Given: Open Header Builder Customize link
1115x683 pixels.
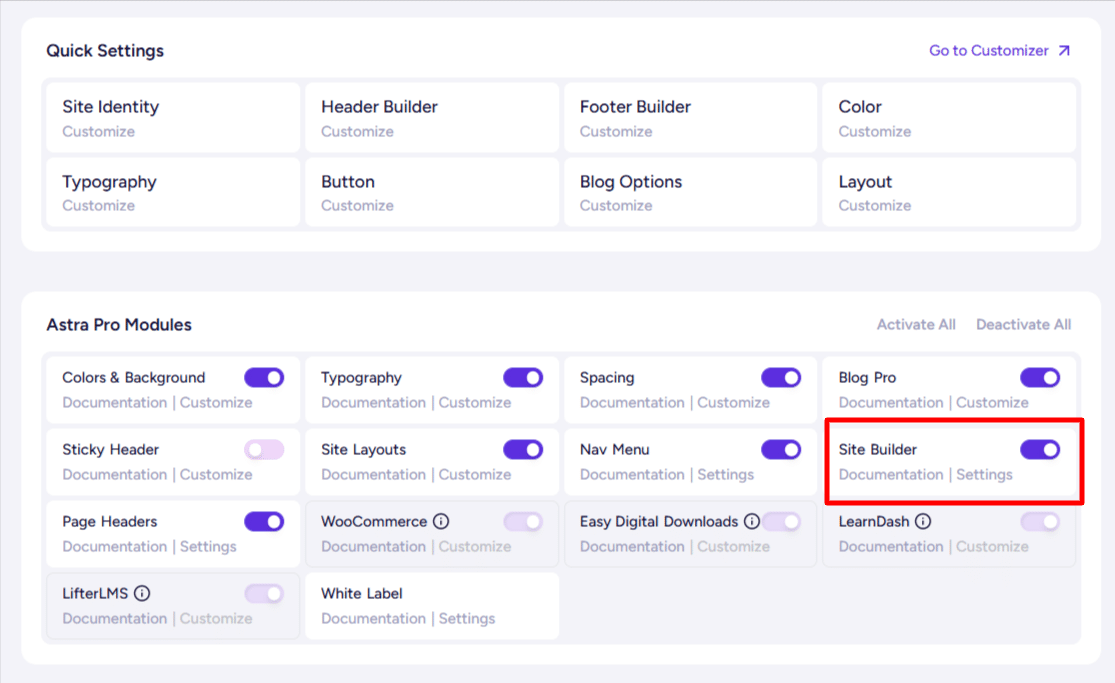Looking at the screenshot, I should click(357, 132).
